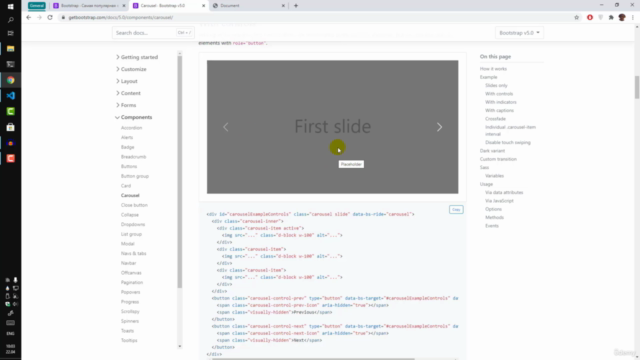Open green Camtasia icon in taskbar
The image size is (640, 360).
click(x=11, y=111)
